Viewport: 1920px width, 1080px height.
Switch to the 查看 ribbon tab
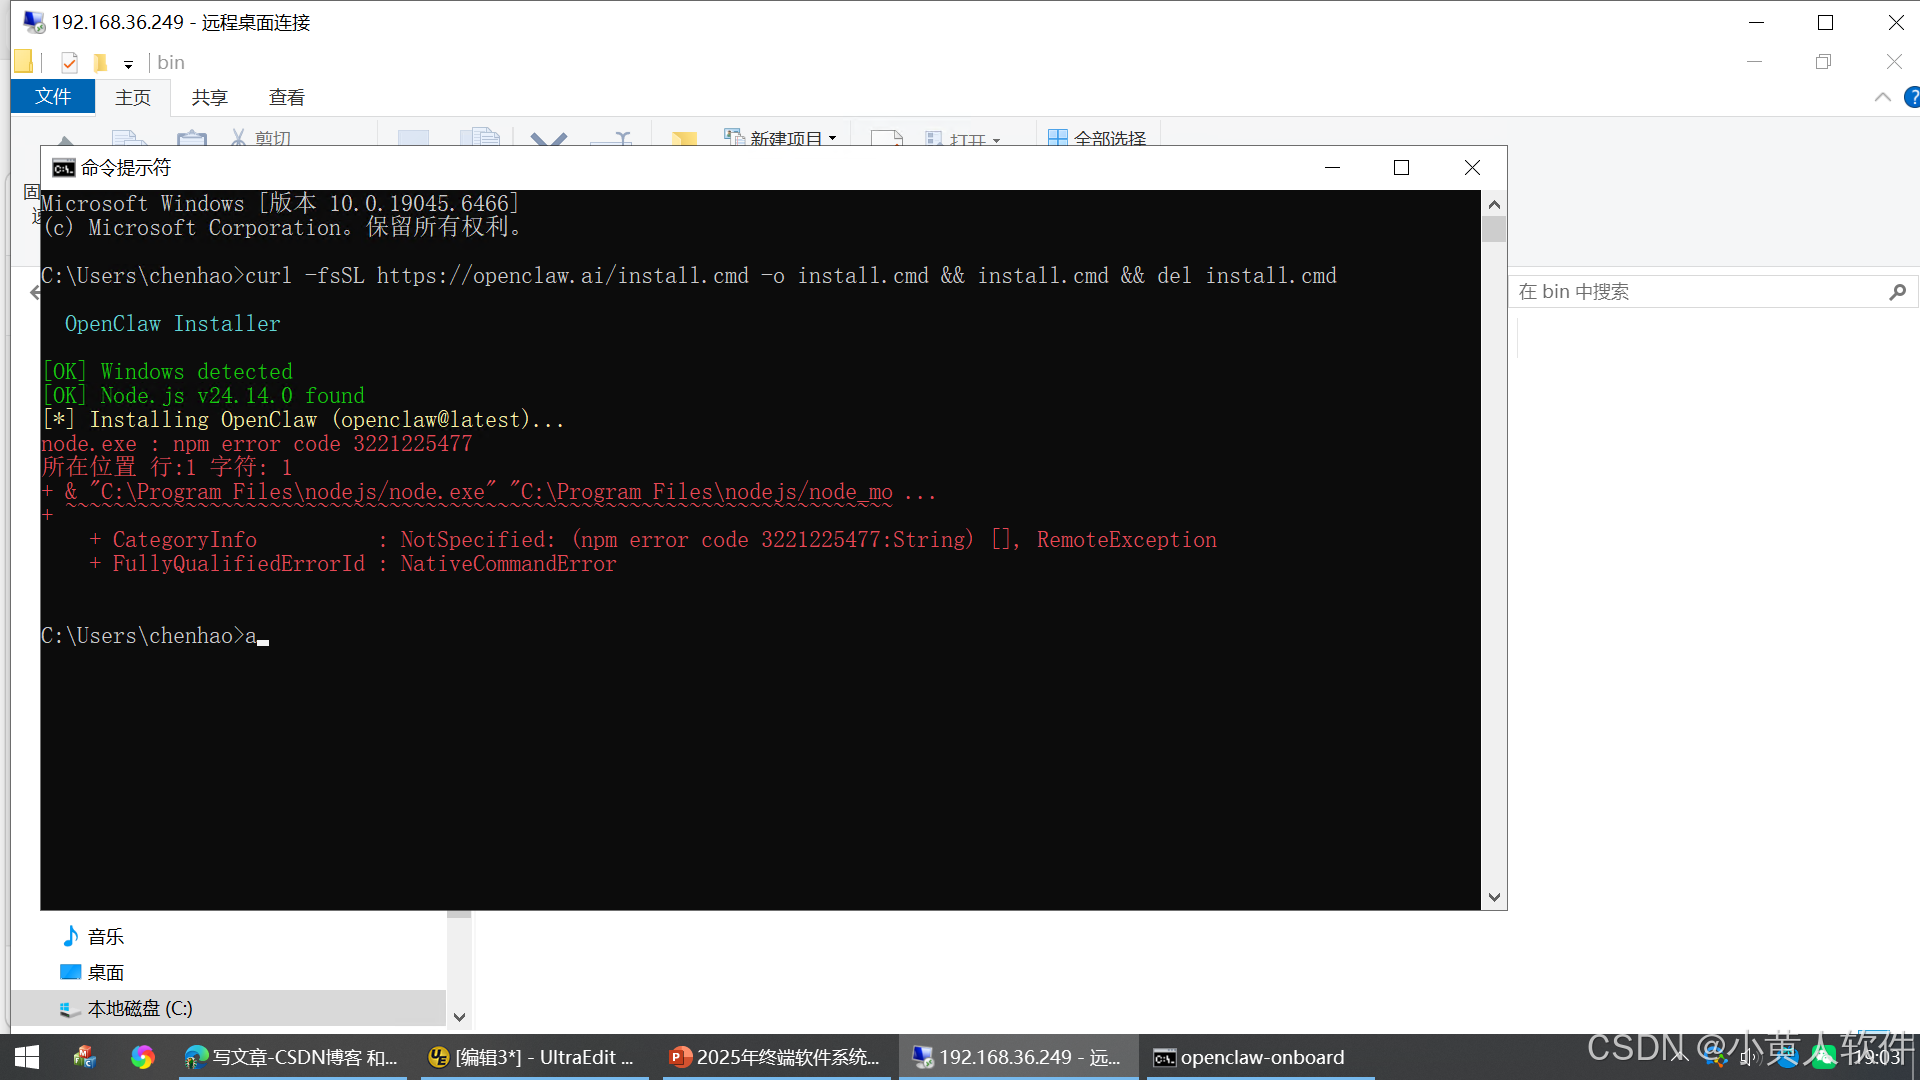[x=286, y=97]
